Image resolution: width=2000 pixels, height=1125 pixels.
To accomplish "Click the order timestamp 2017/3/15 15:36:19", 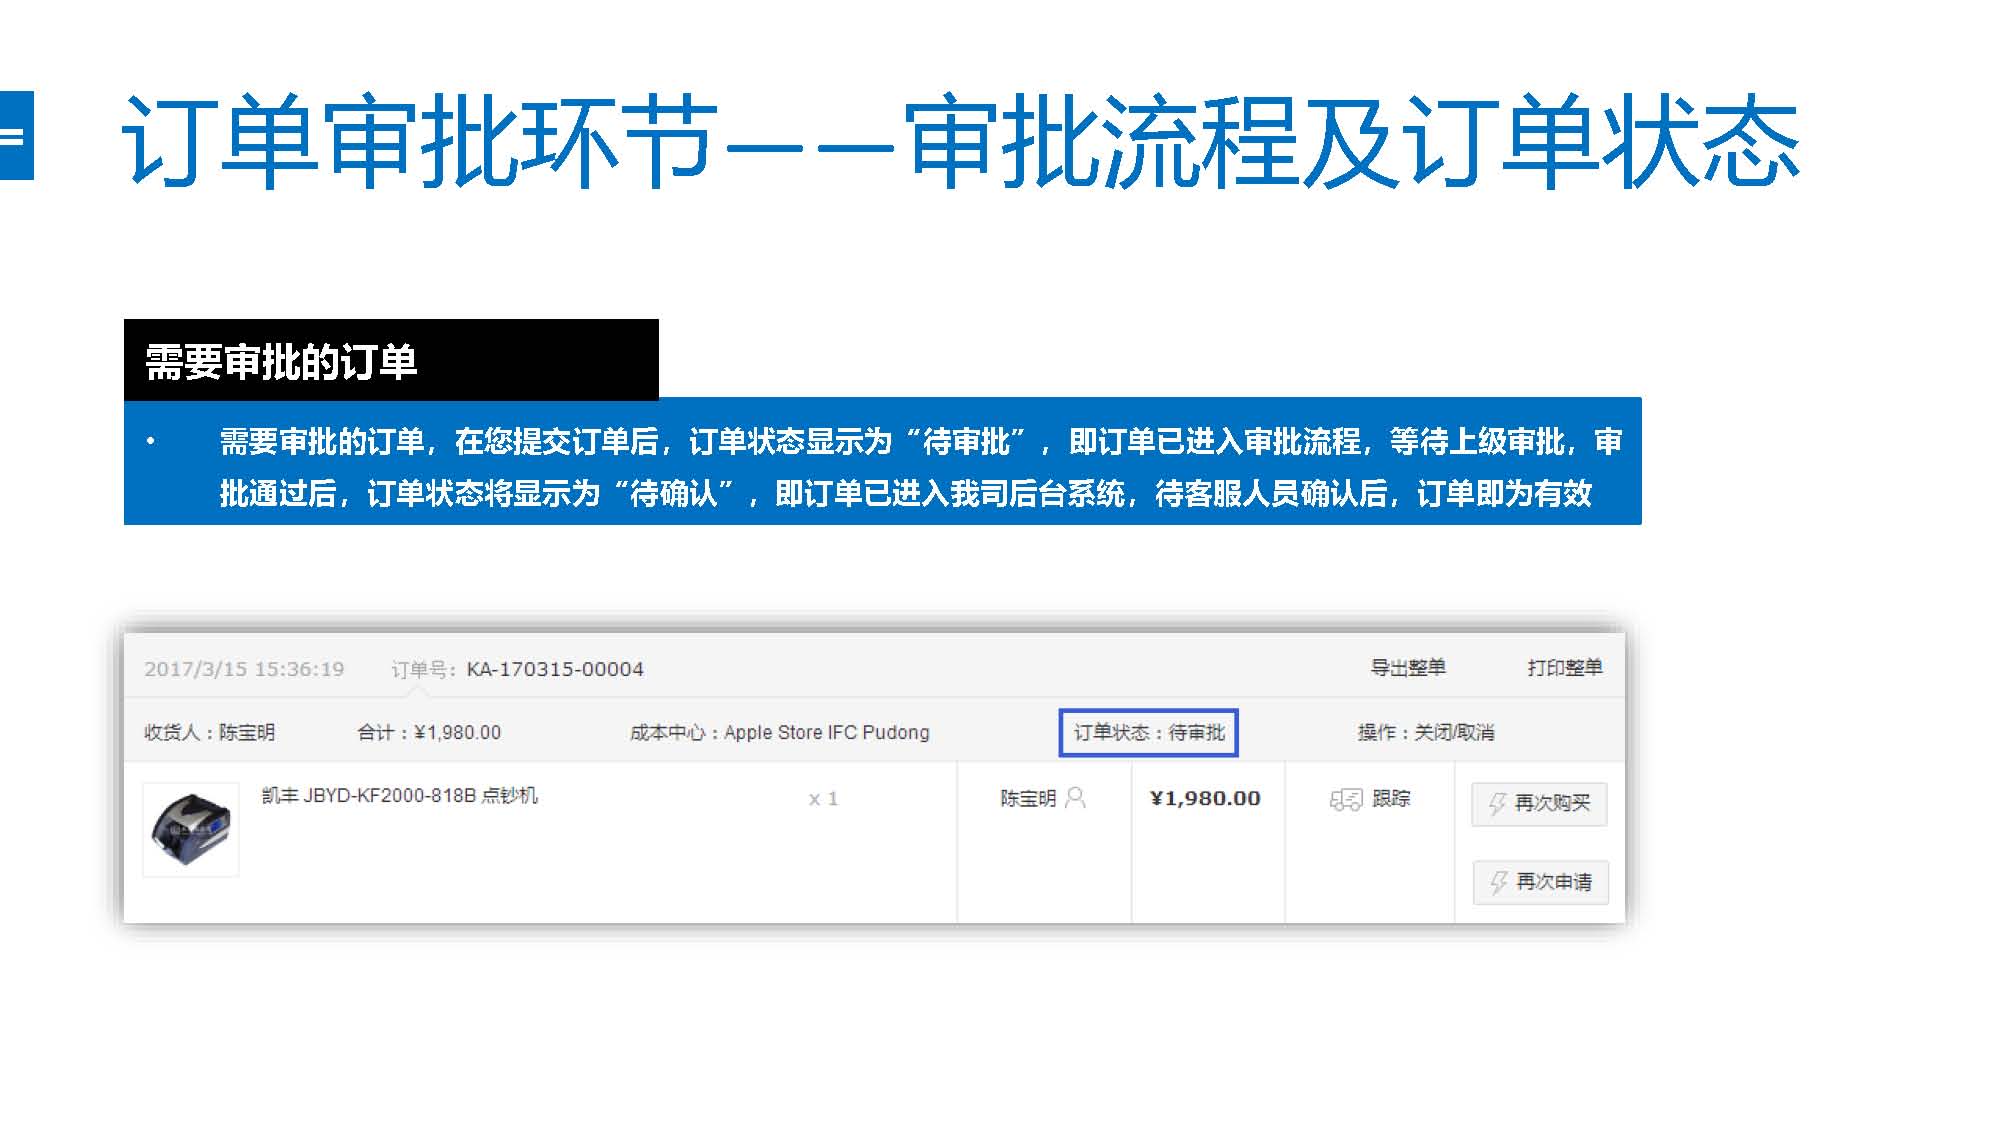I will click(244, 669).
